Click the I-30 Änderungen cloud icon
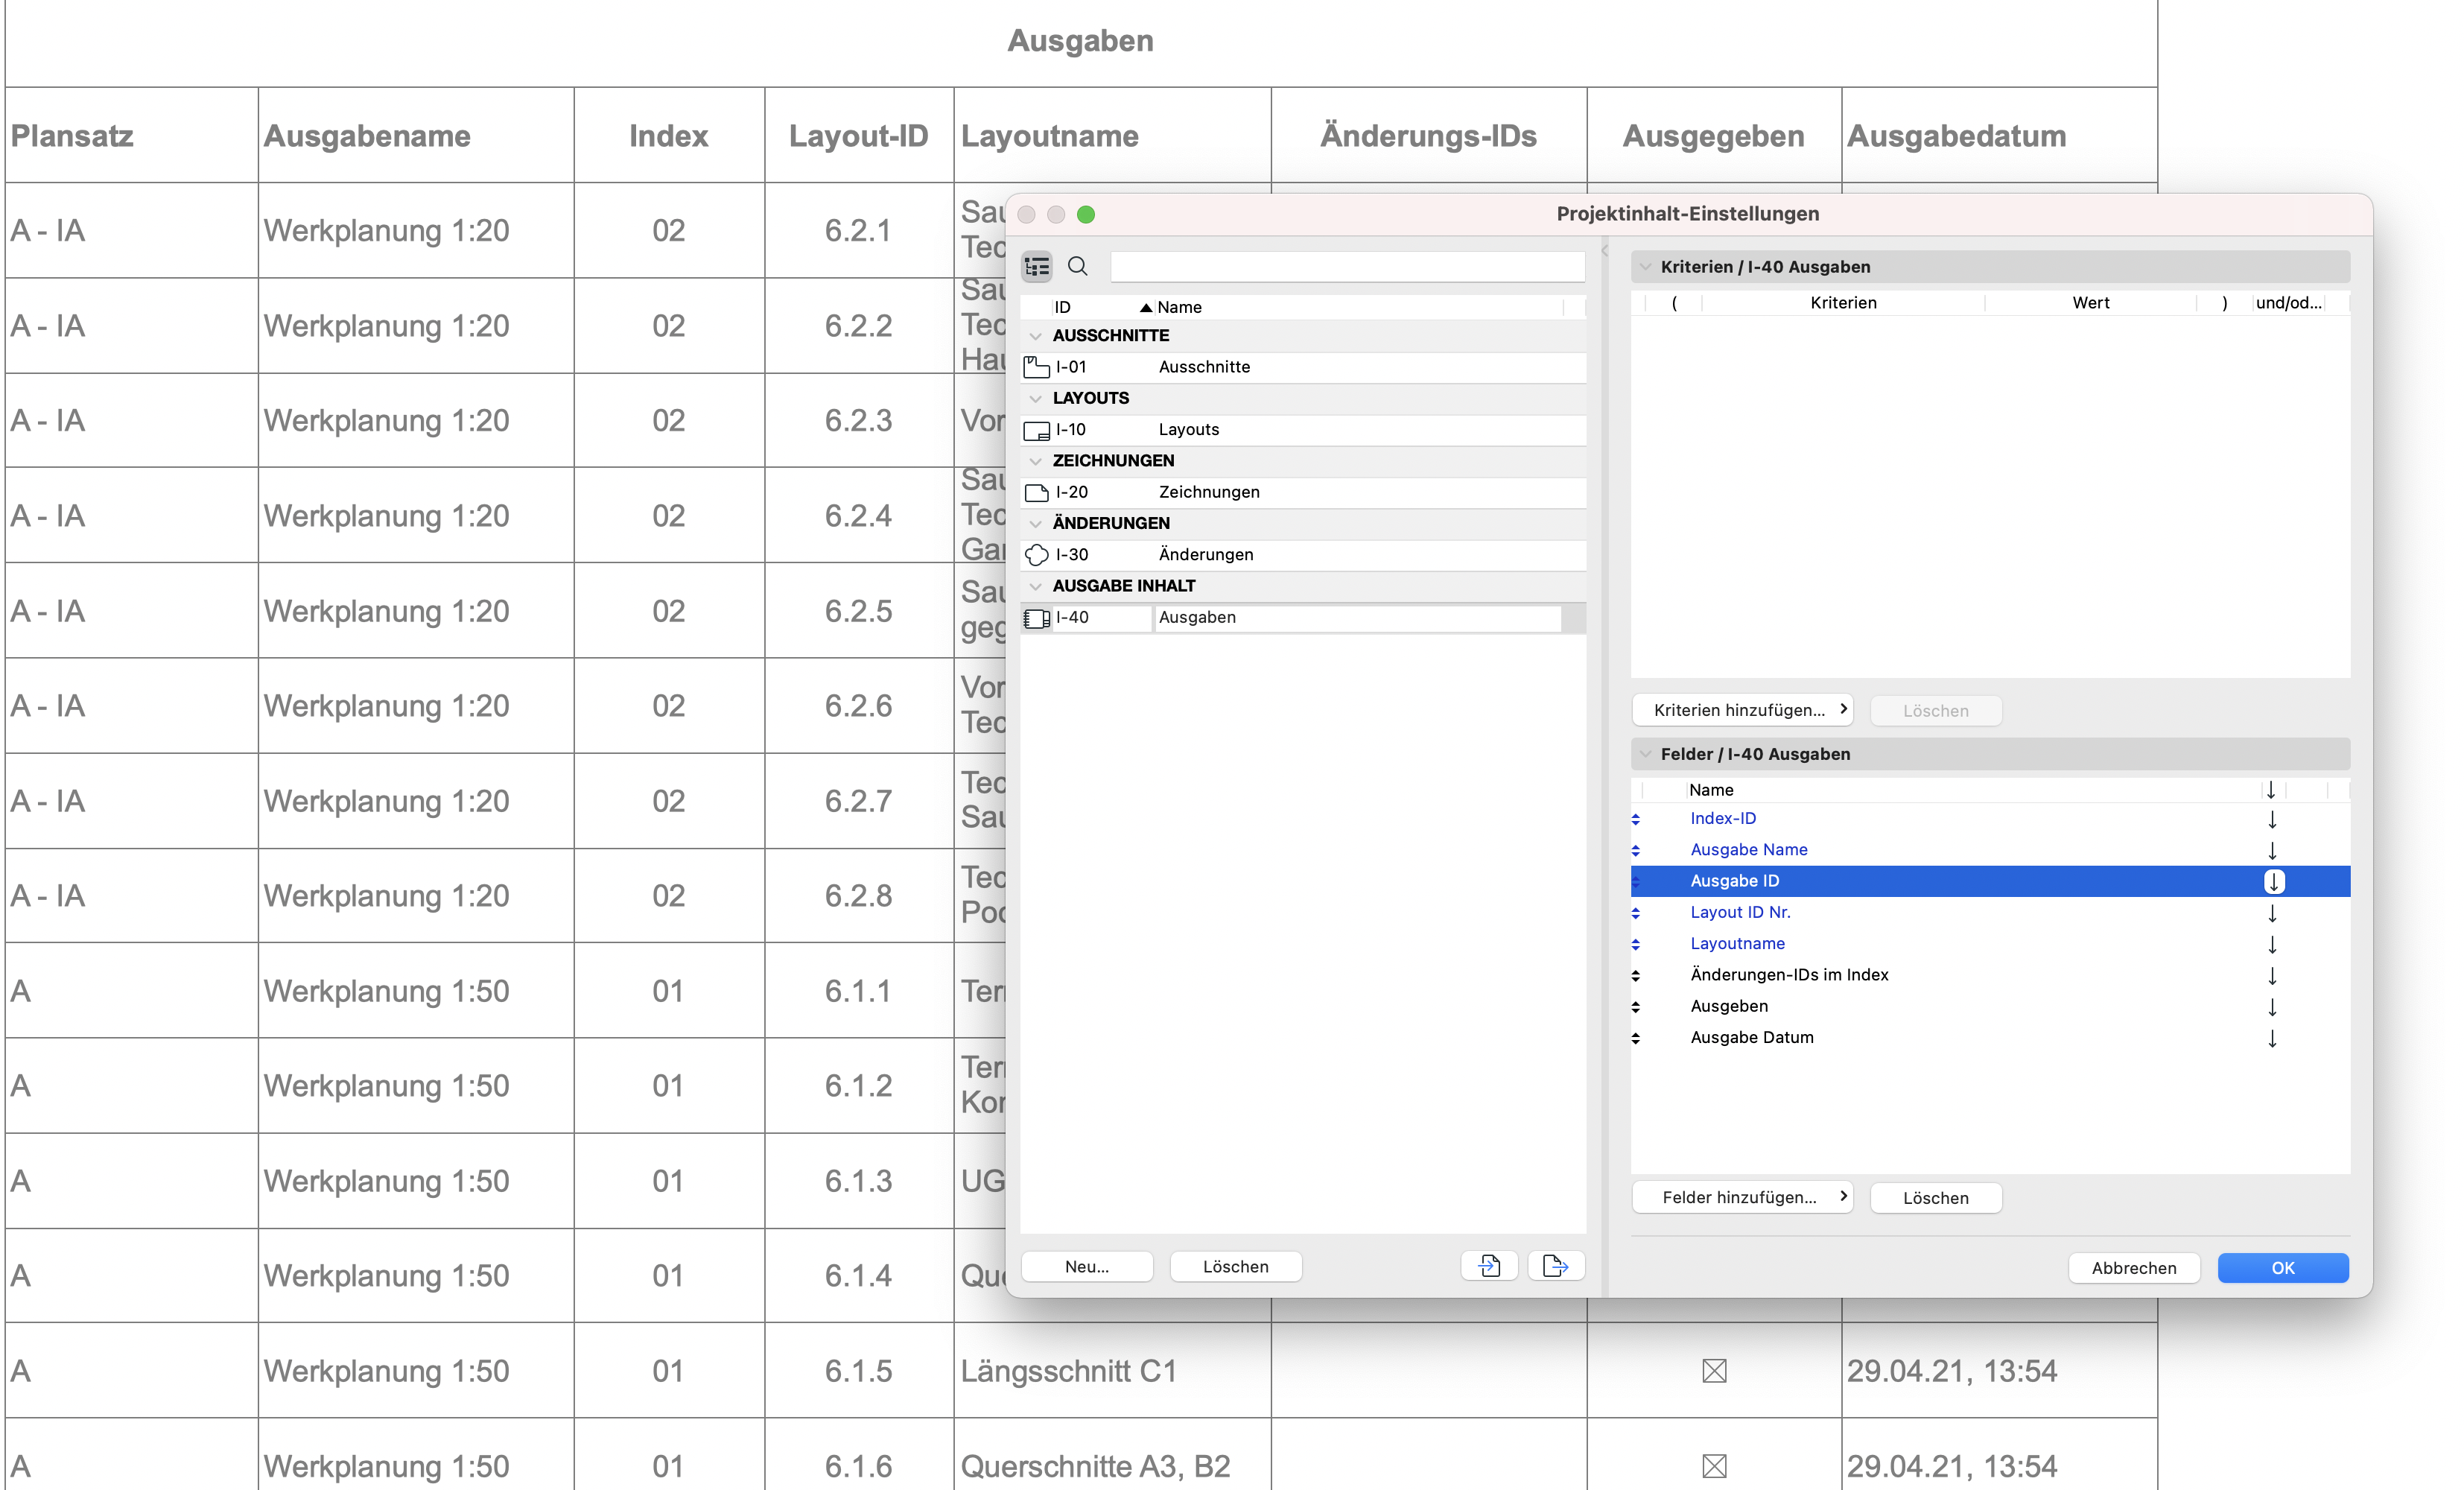This screenshot has width=2464, height=1490. [x=1037, y=555]
